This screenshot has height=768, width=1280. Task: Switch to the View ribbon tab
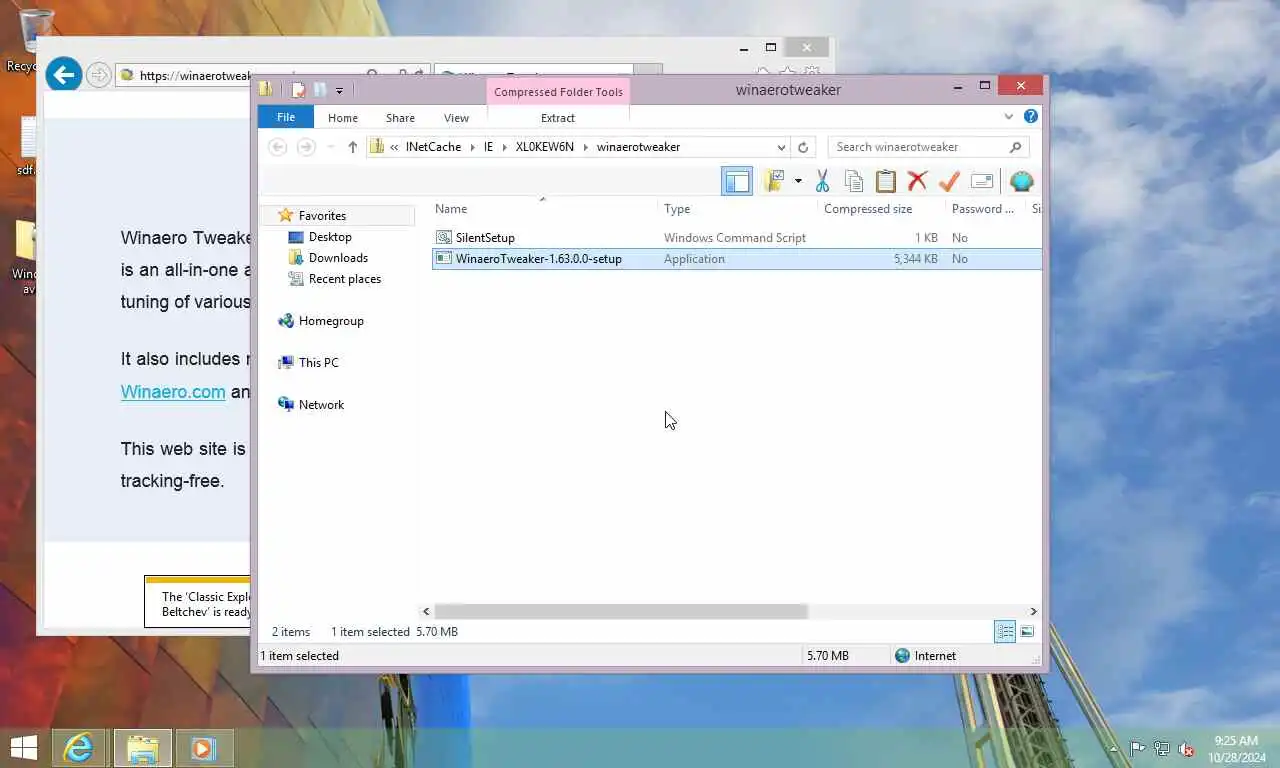456,118
